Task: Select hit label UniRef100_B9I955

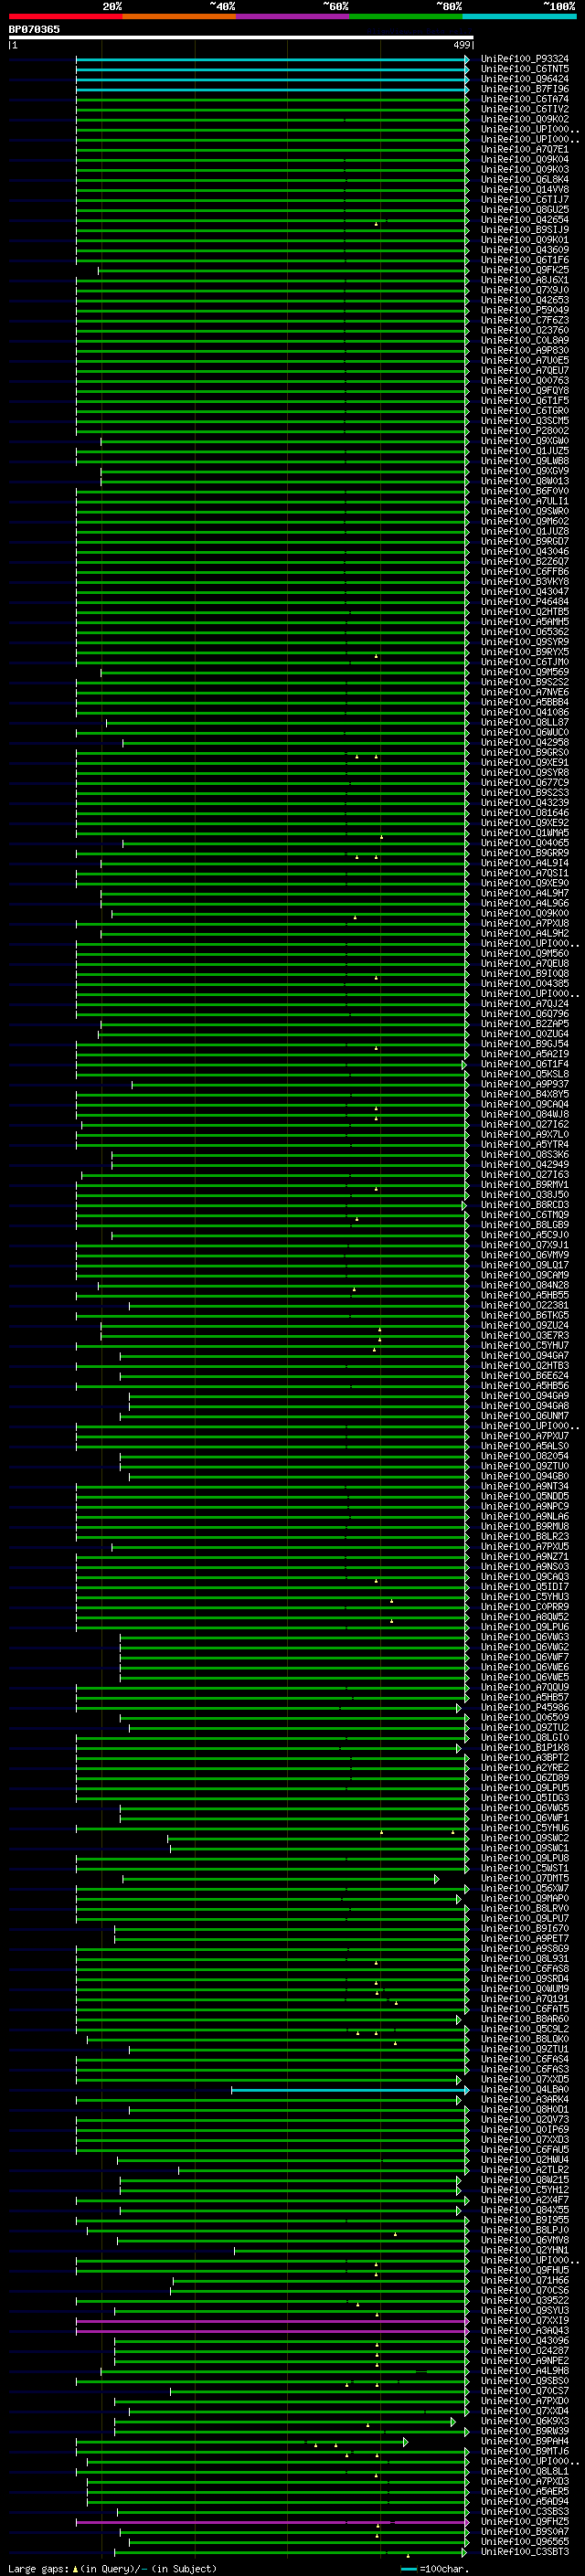Action: point(525,2221)
